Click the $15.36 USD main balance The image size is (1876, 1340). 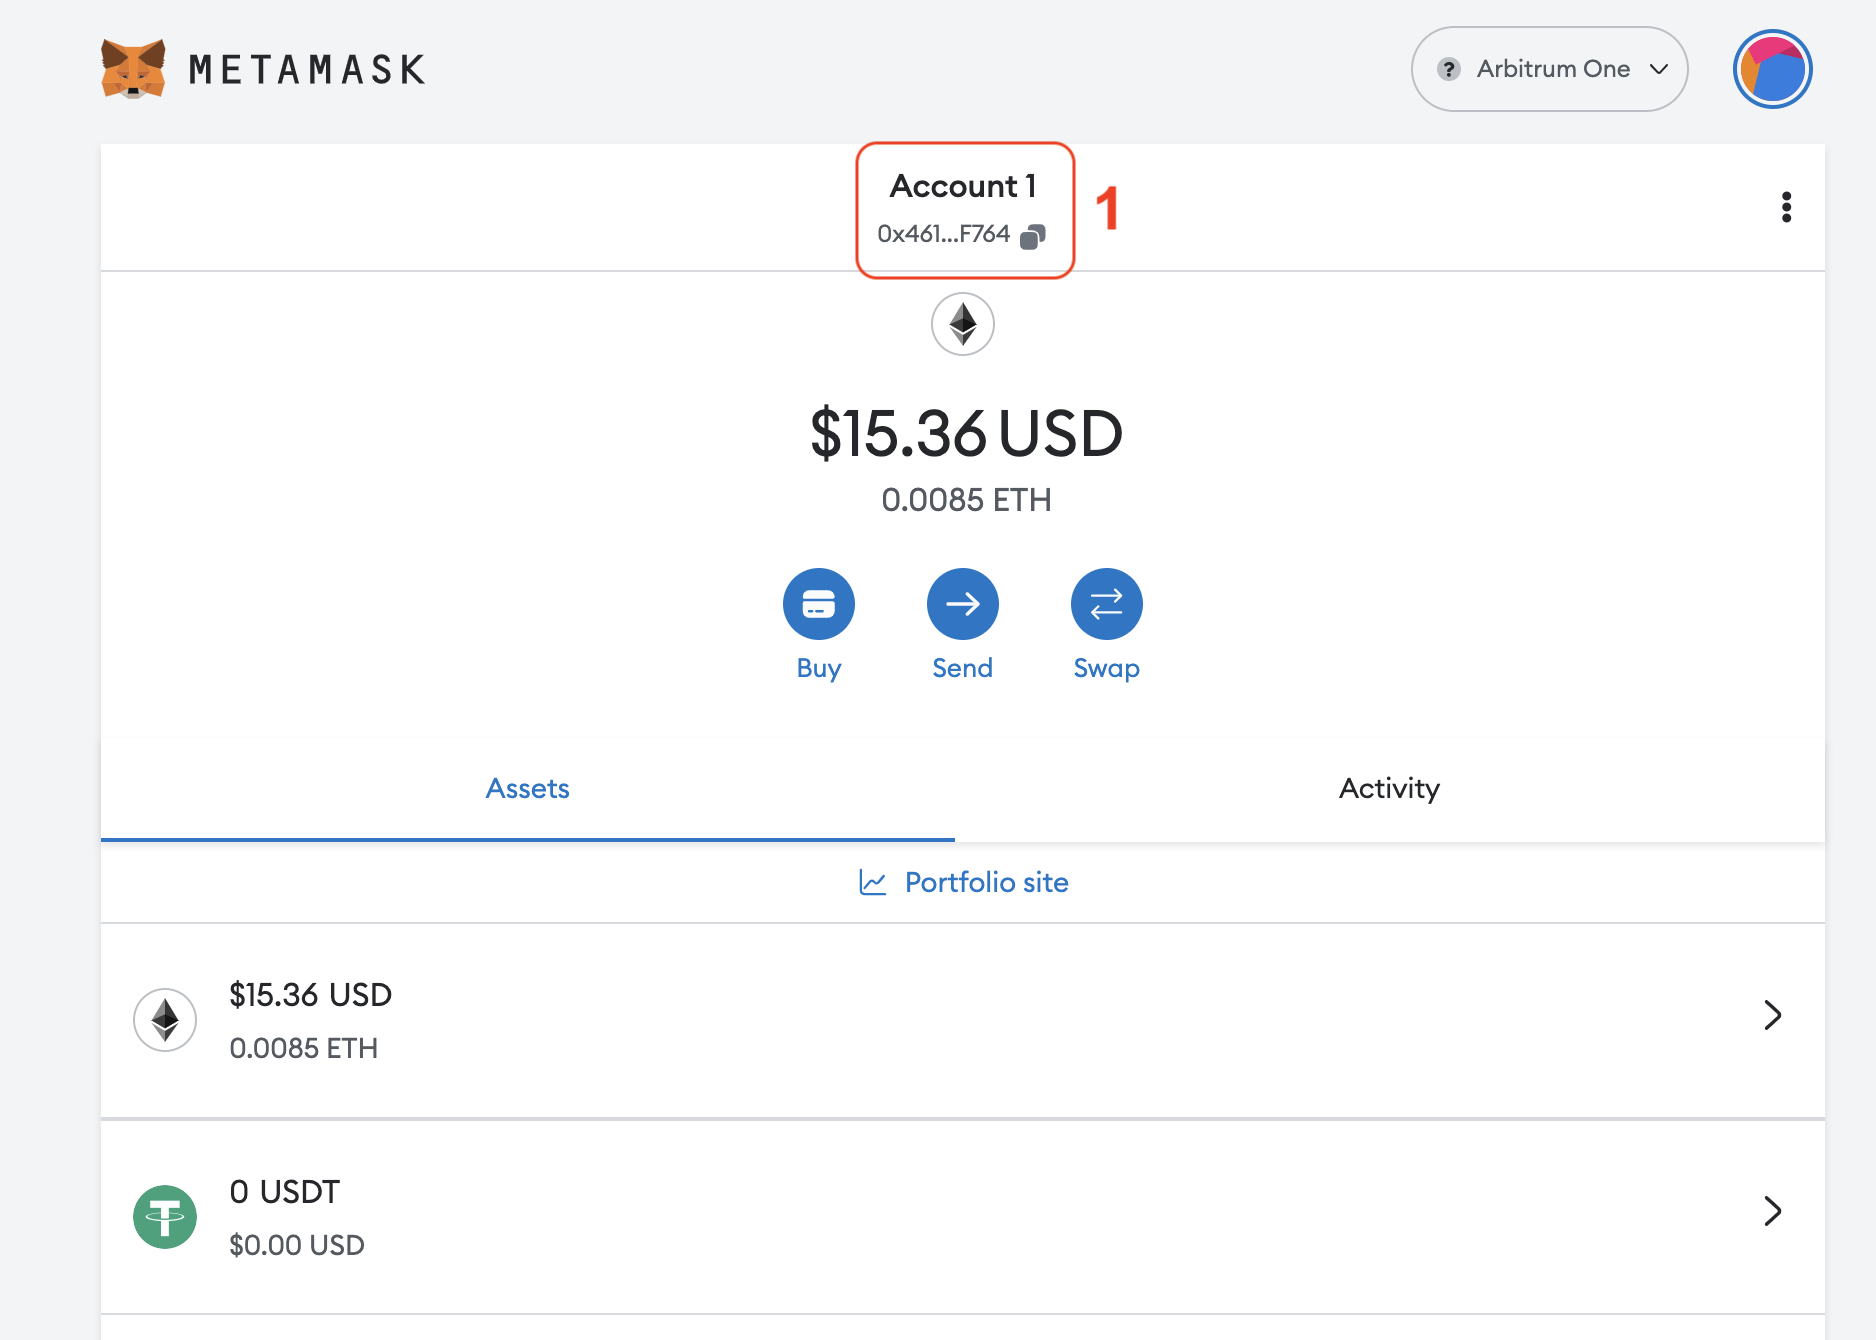966,434
